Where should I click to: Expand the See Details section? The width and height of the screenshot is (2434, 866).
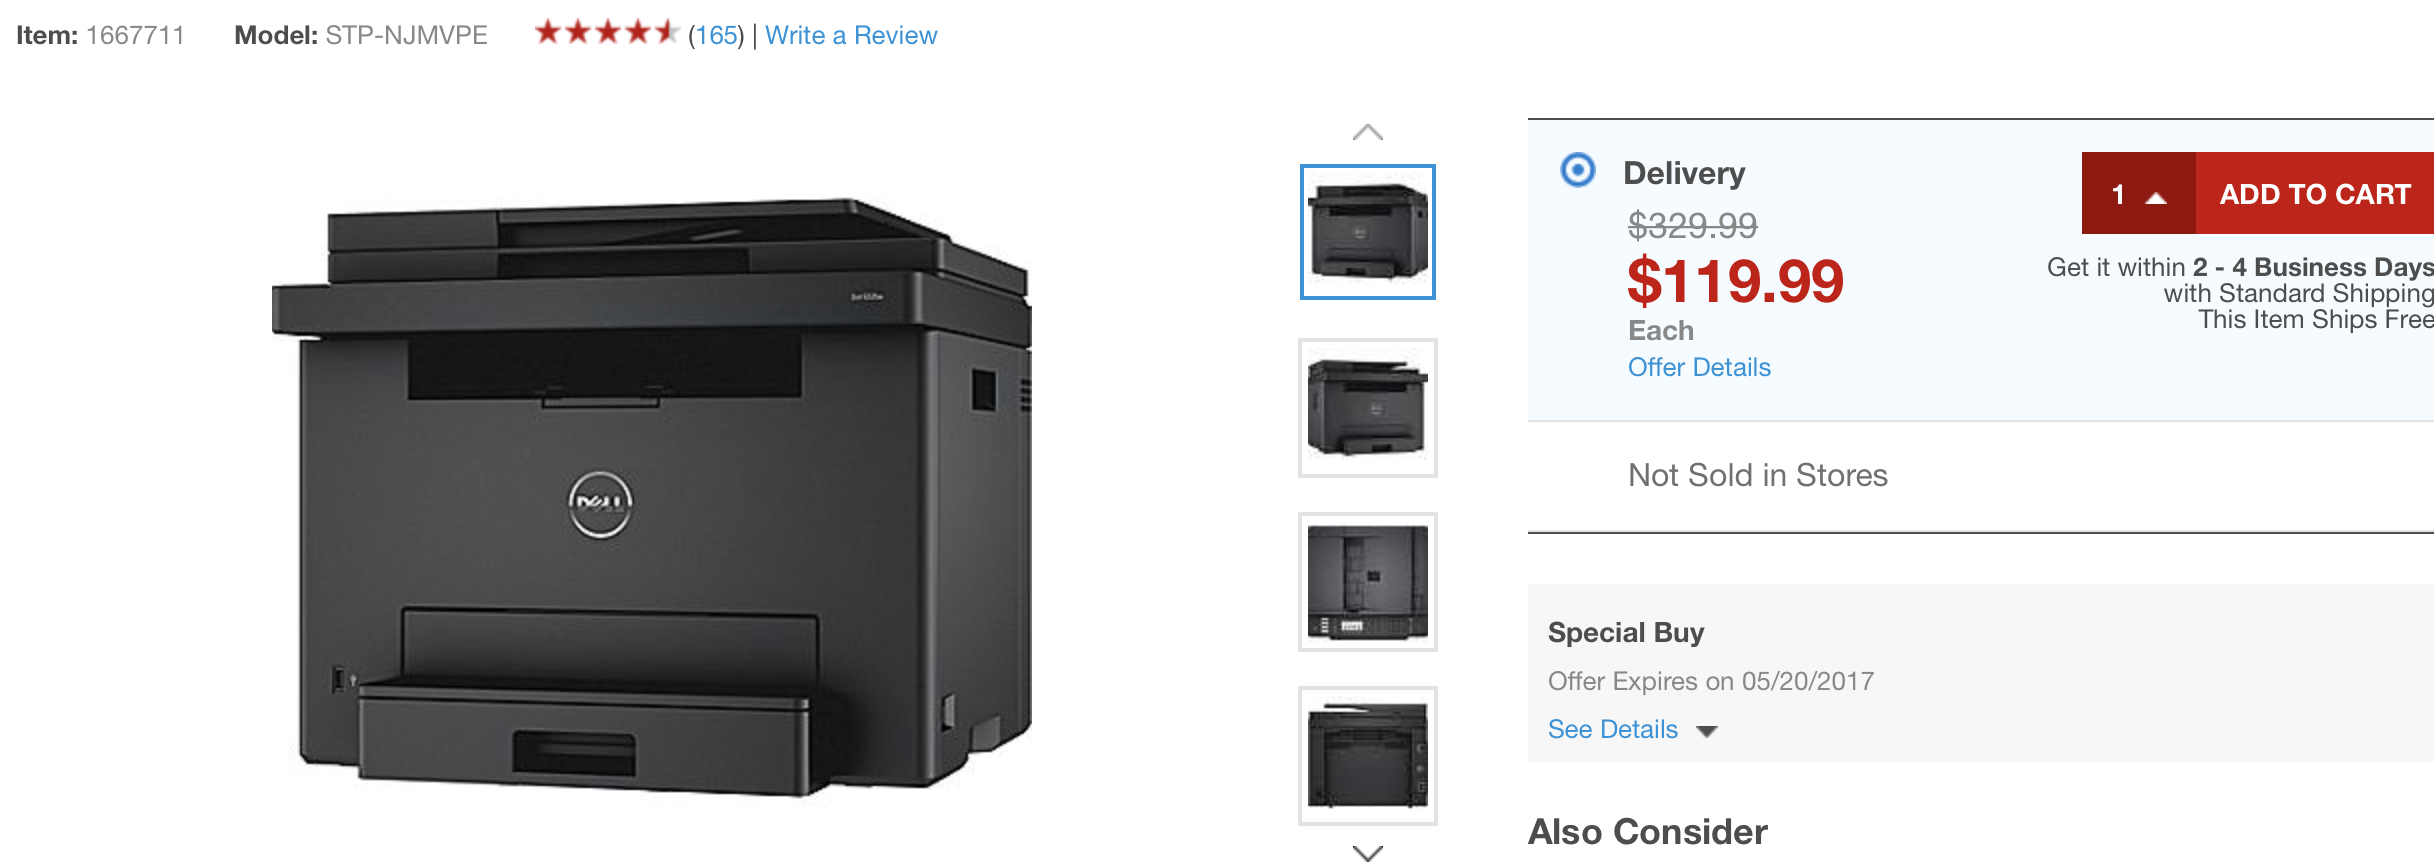(1613, 729)
